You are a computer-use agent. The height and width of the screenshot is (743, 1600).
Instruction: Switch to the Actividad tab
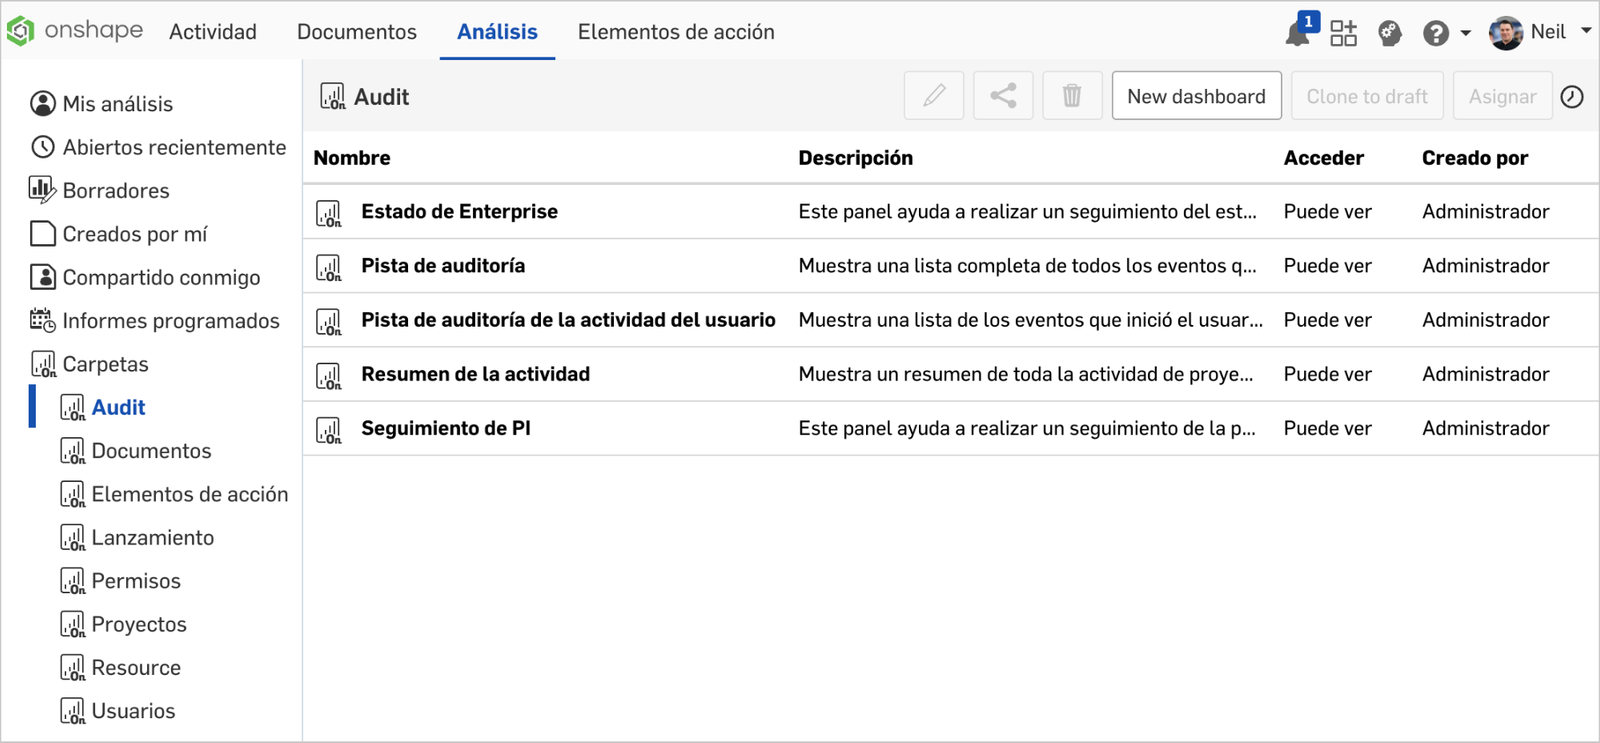tap(212, 32)
